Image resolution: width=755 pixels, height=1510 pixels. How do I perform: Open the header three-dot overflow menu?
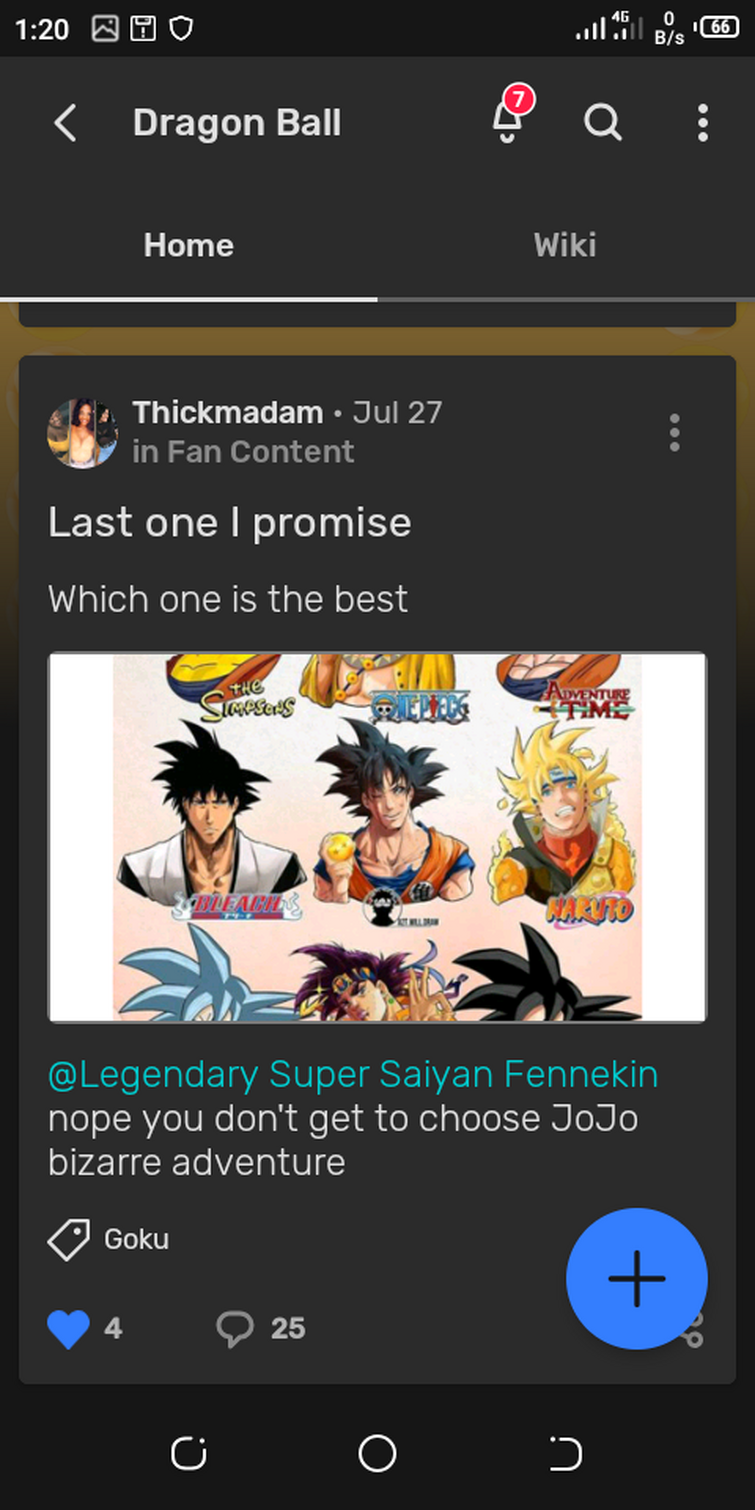point(702,123)
